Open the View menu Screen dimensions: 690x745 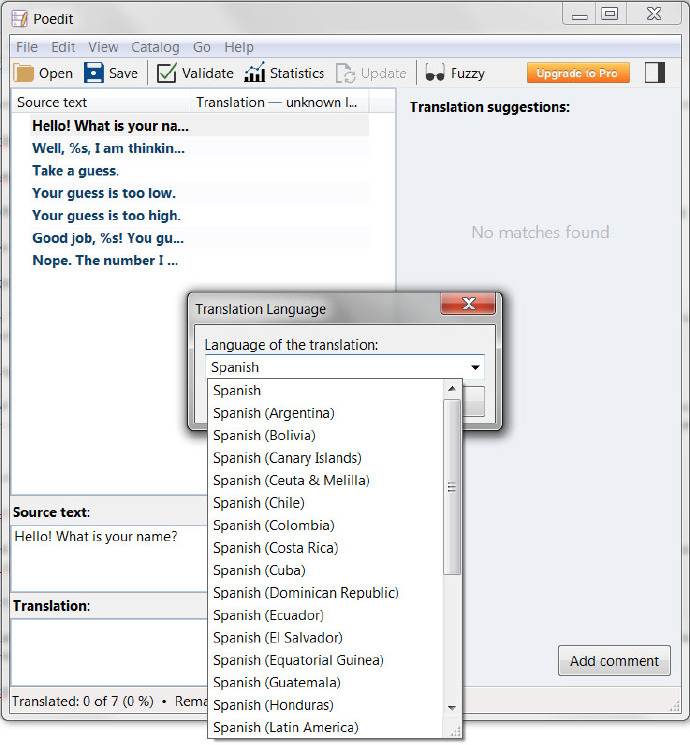click(103, 47)
